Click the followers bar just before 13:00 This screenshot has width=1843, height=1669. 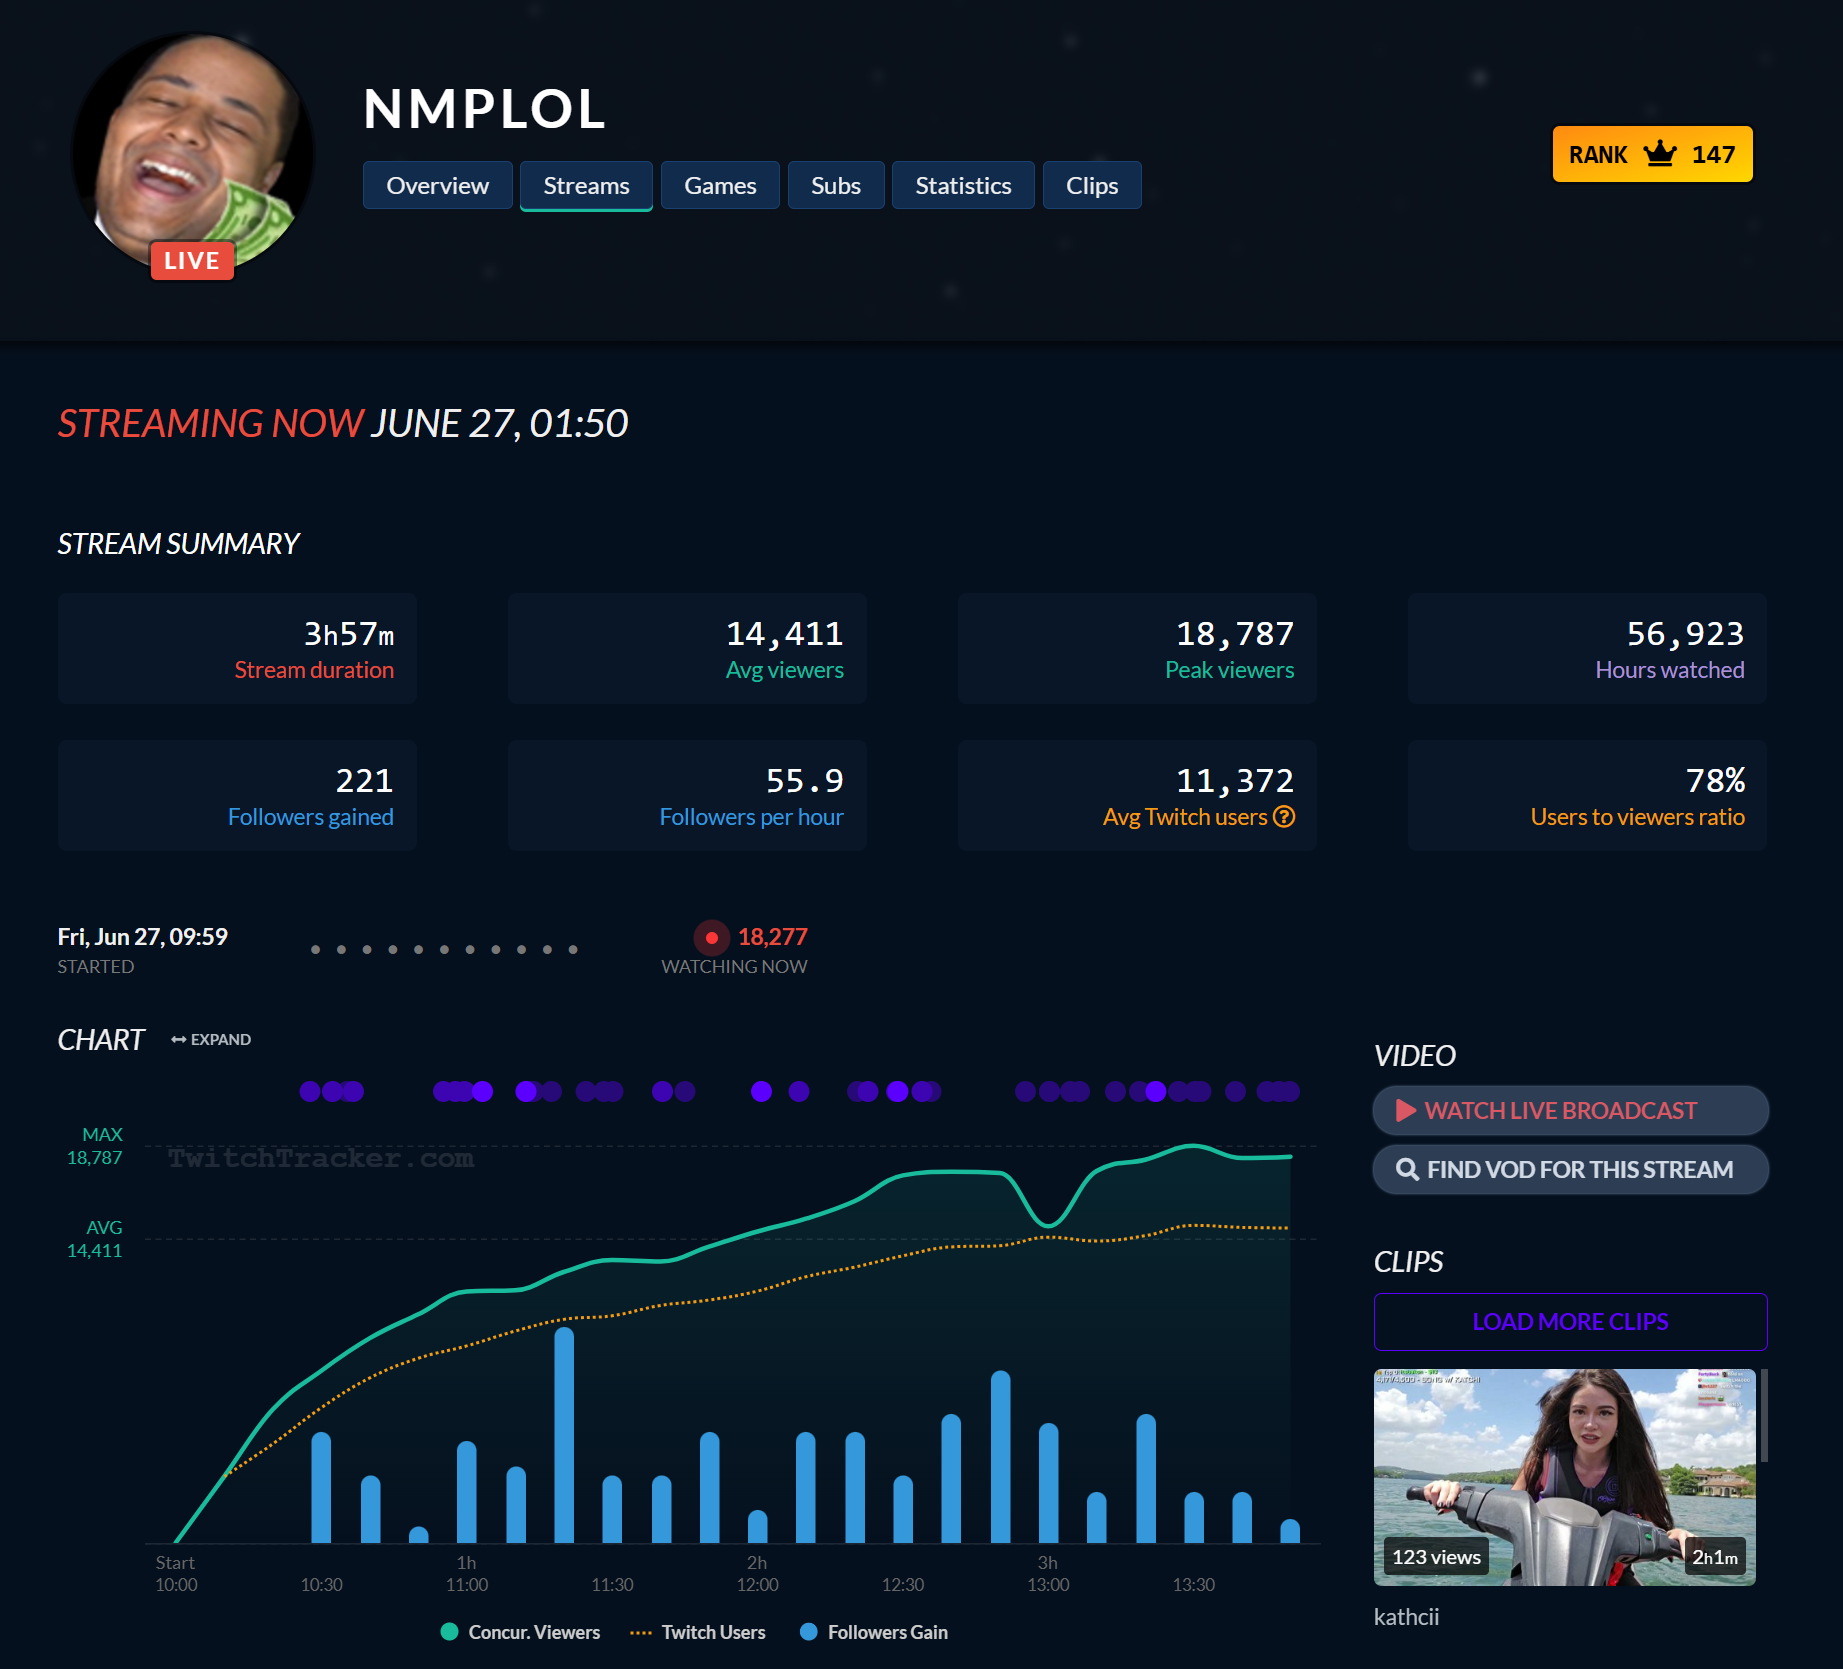(1001, 1457)
